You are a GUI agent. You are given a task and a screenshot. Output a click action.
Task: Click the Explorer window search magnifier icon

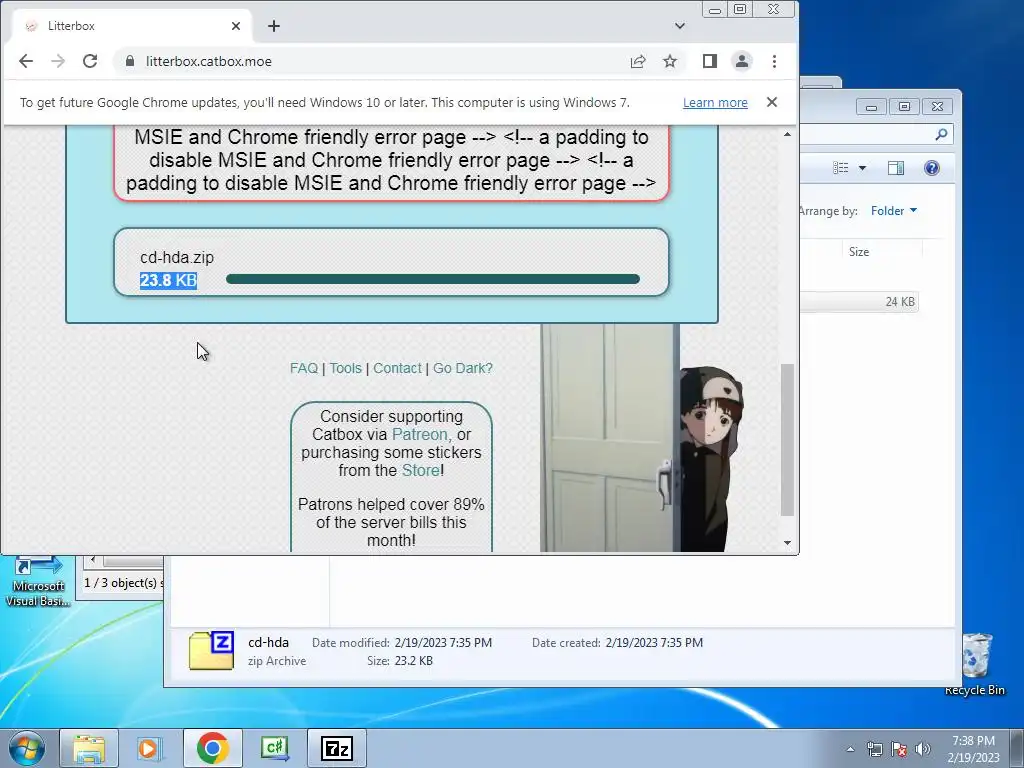pos(941,134)
